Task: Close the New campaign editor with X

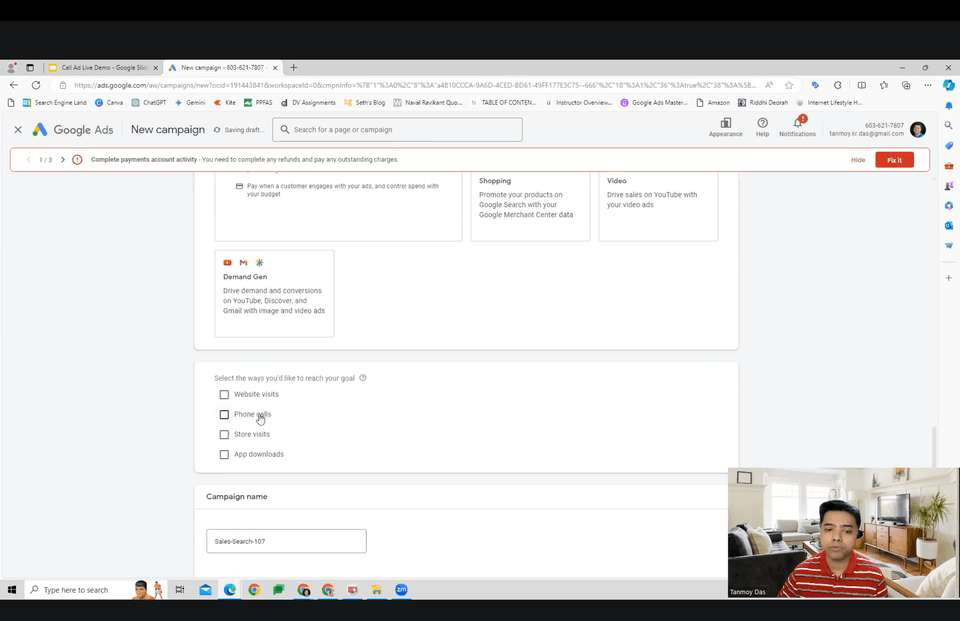Action: [x=18, y=130]
